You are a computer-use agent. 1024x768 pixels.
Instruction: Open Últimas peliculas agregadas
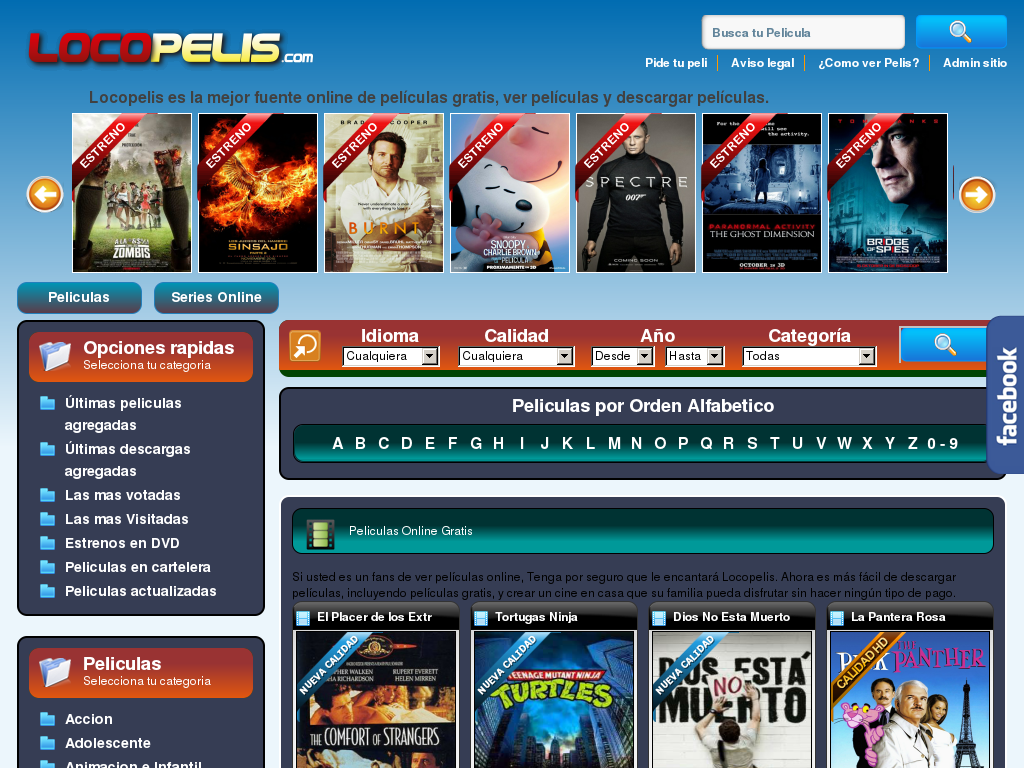point(123,414)
